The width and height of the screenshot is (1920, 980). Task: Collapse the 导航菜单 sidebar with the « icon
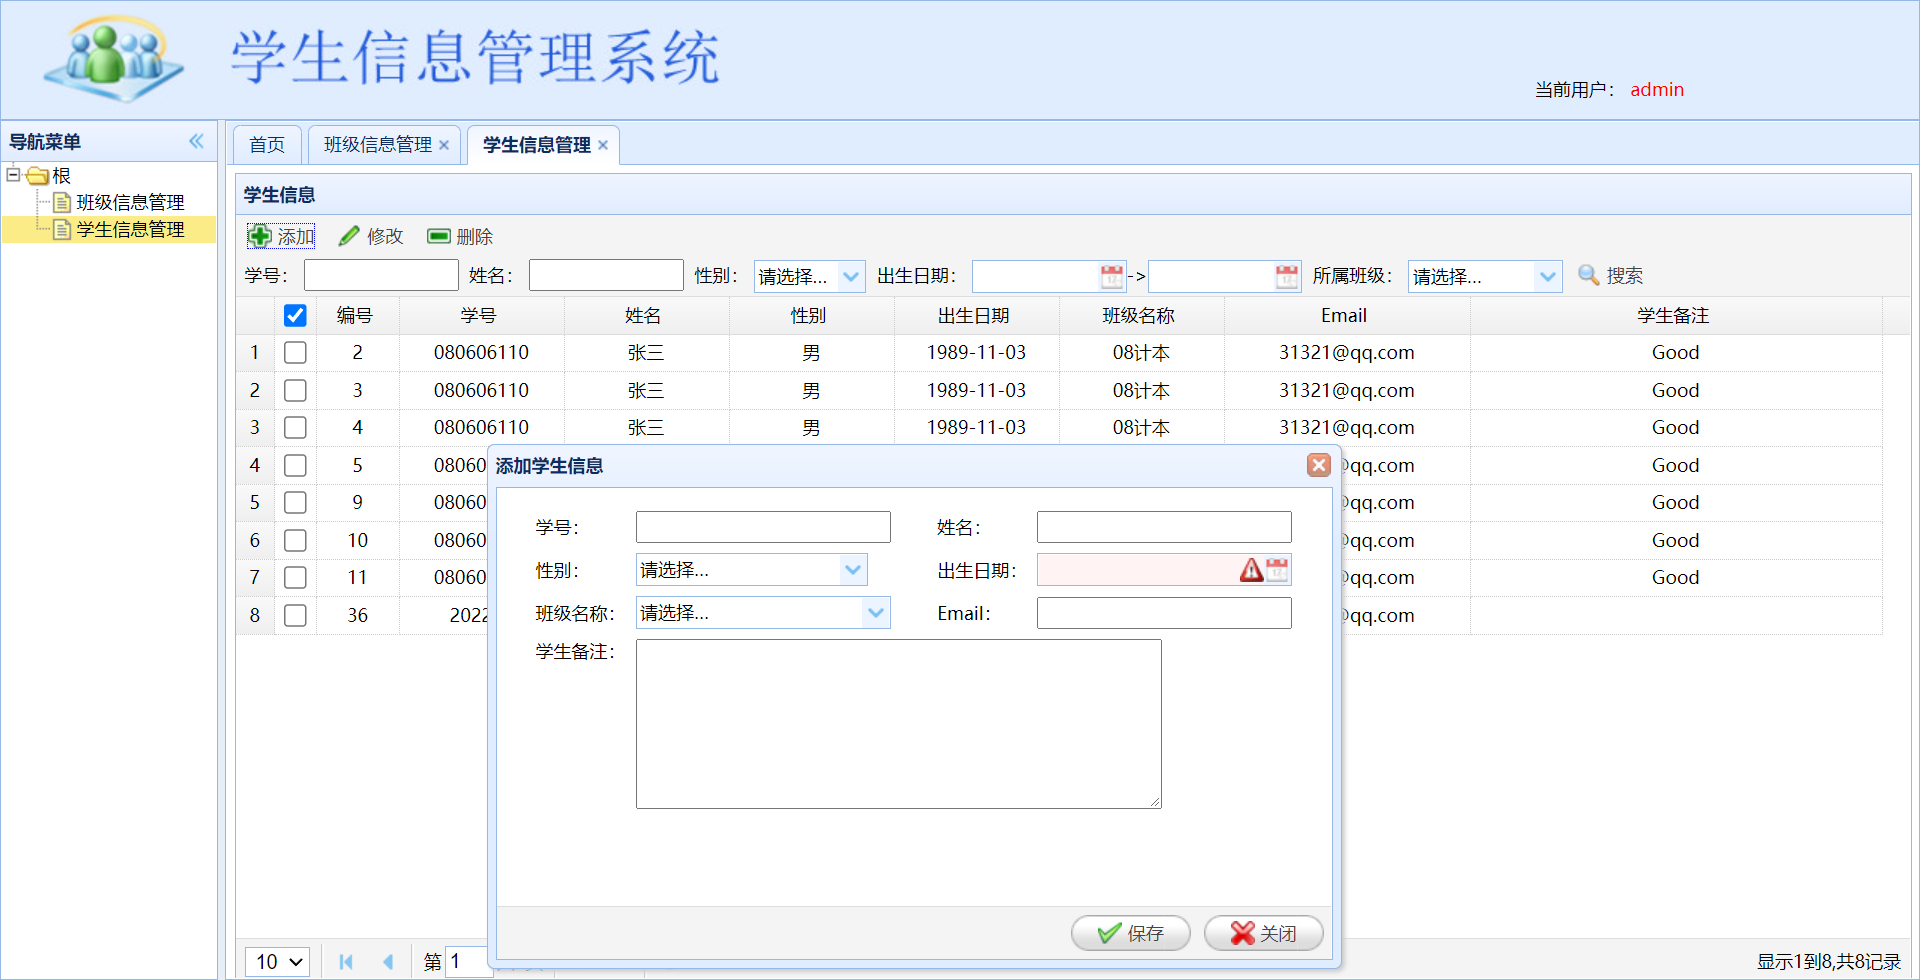(196, 141)
